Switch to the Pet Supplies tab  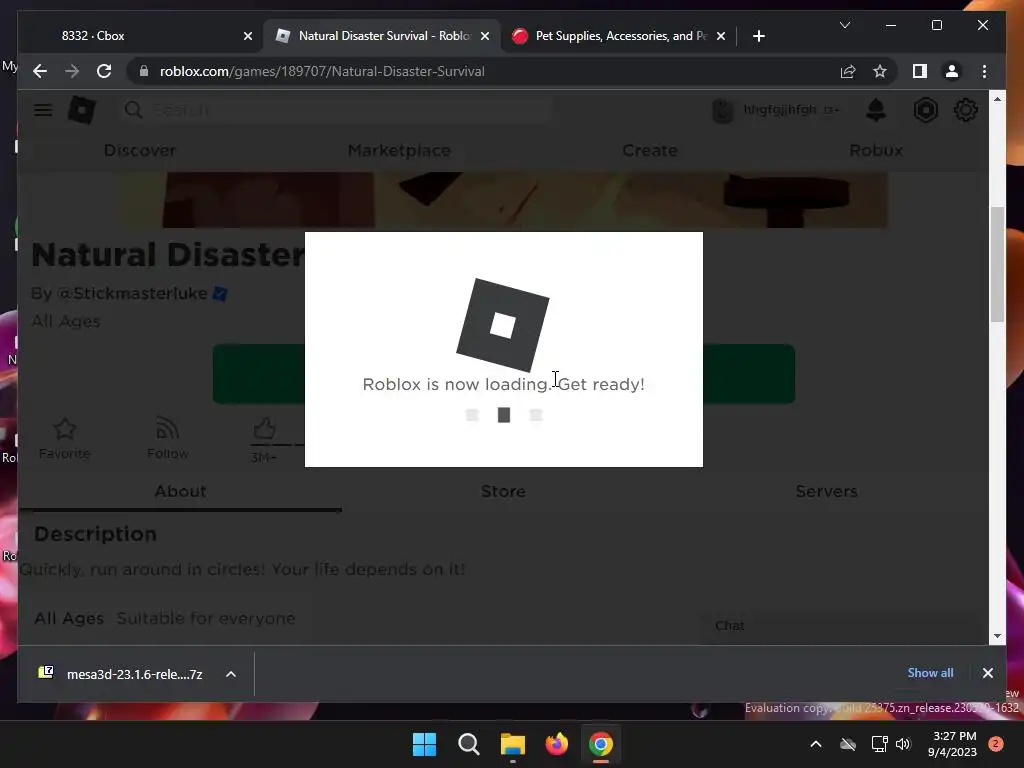click(619, 36)
